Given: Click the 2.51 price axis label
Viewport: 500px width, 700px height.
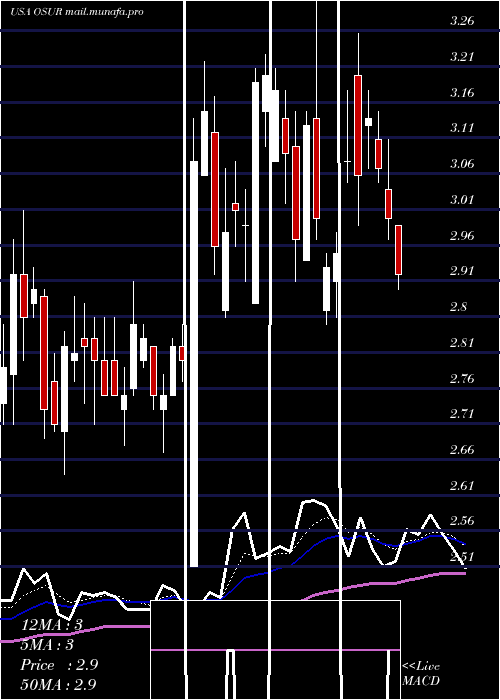Looking at the screenshot, I should point(462,557).
